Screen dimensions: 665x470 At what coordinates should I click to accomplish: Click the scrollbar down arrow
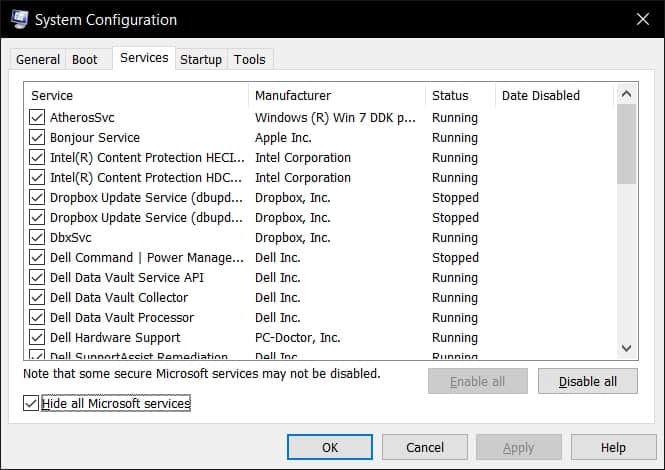(626, 348)
